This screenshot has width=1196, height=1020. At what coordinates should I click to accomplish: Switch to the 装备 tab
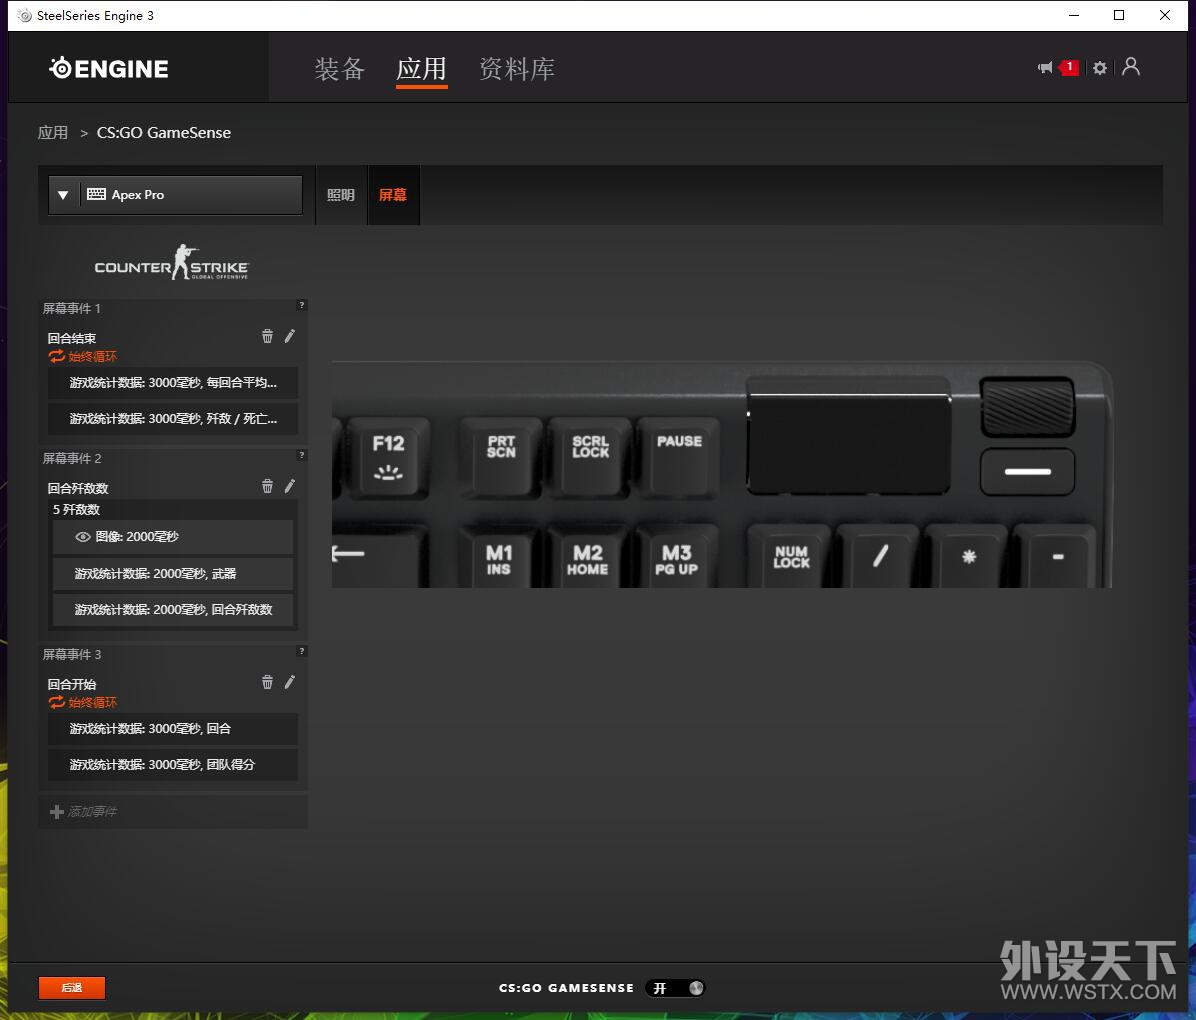click(x=339, y=69)
